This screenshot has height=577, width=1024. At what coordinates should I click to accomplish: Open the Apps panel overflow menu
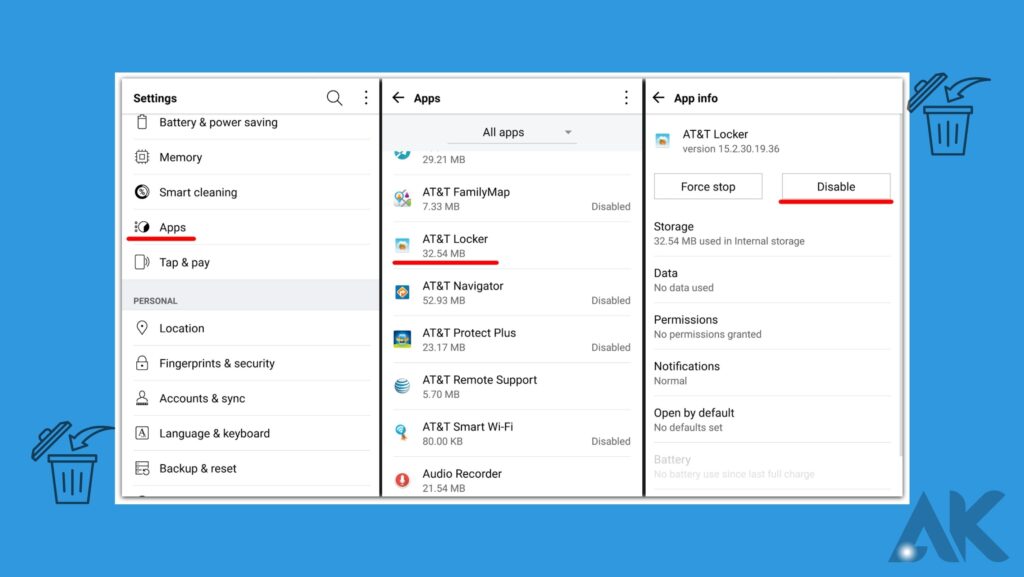coord(626,98)
